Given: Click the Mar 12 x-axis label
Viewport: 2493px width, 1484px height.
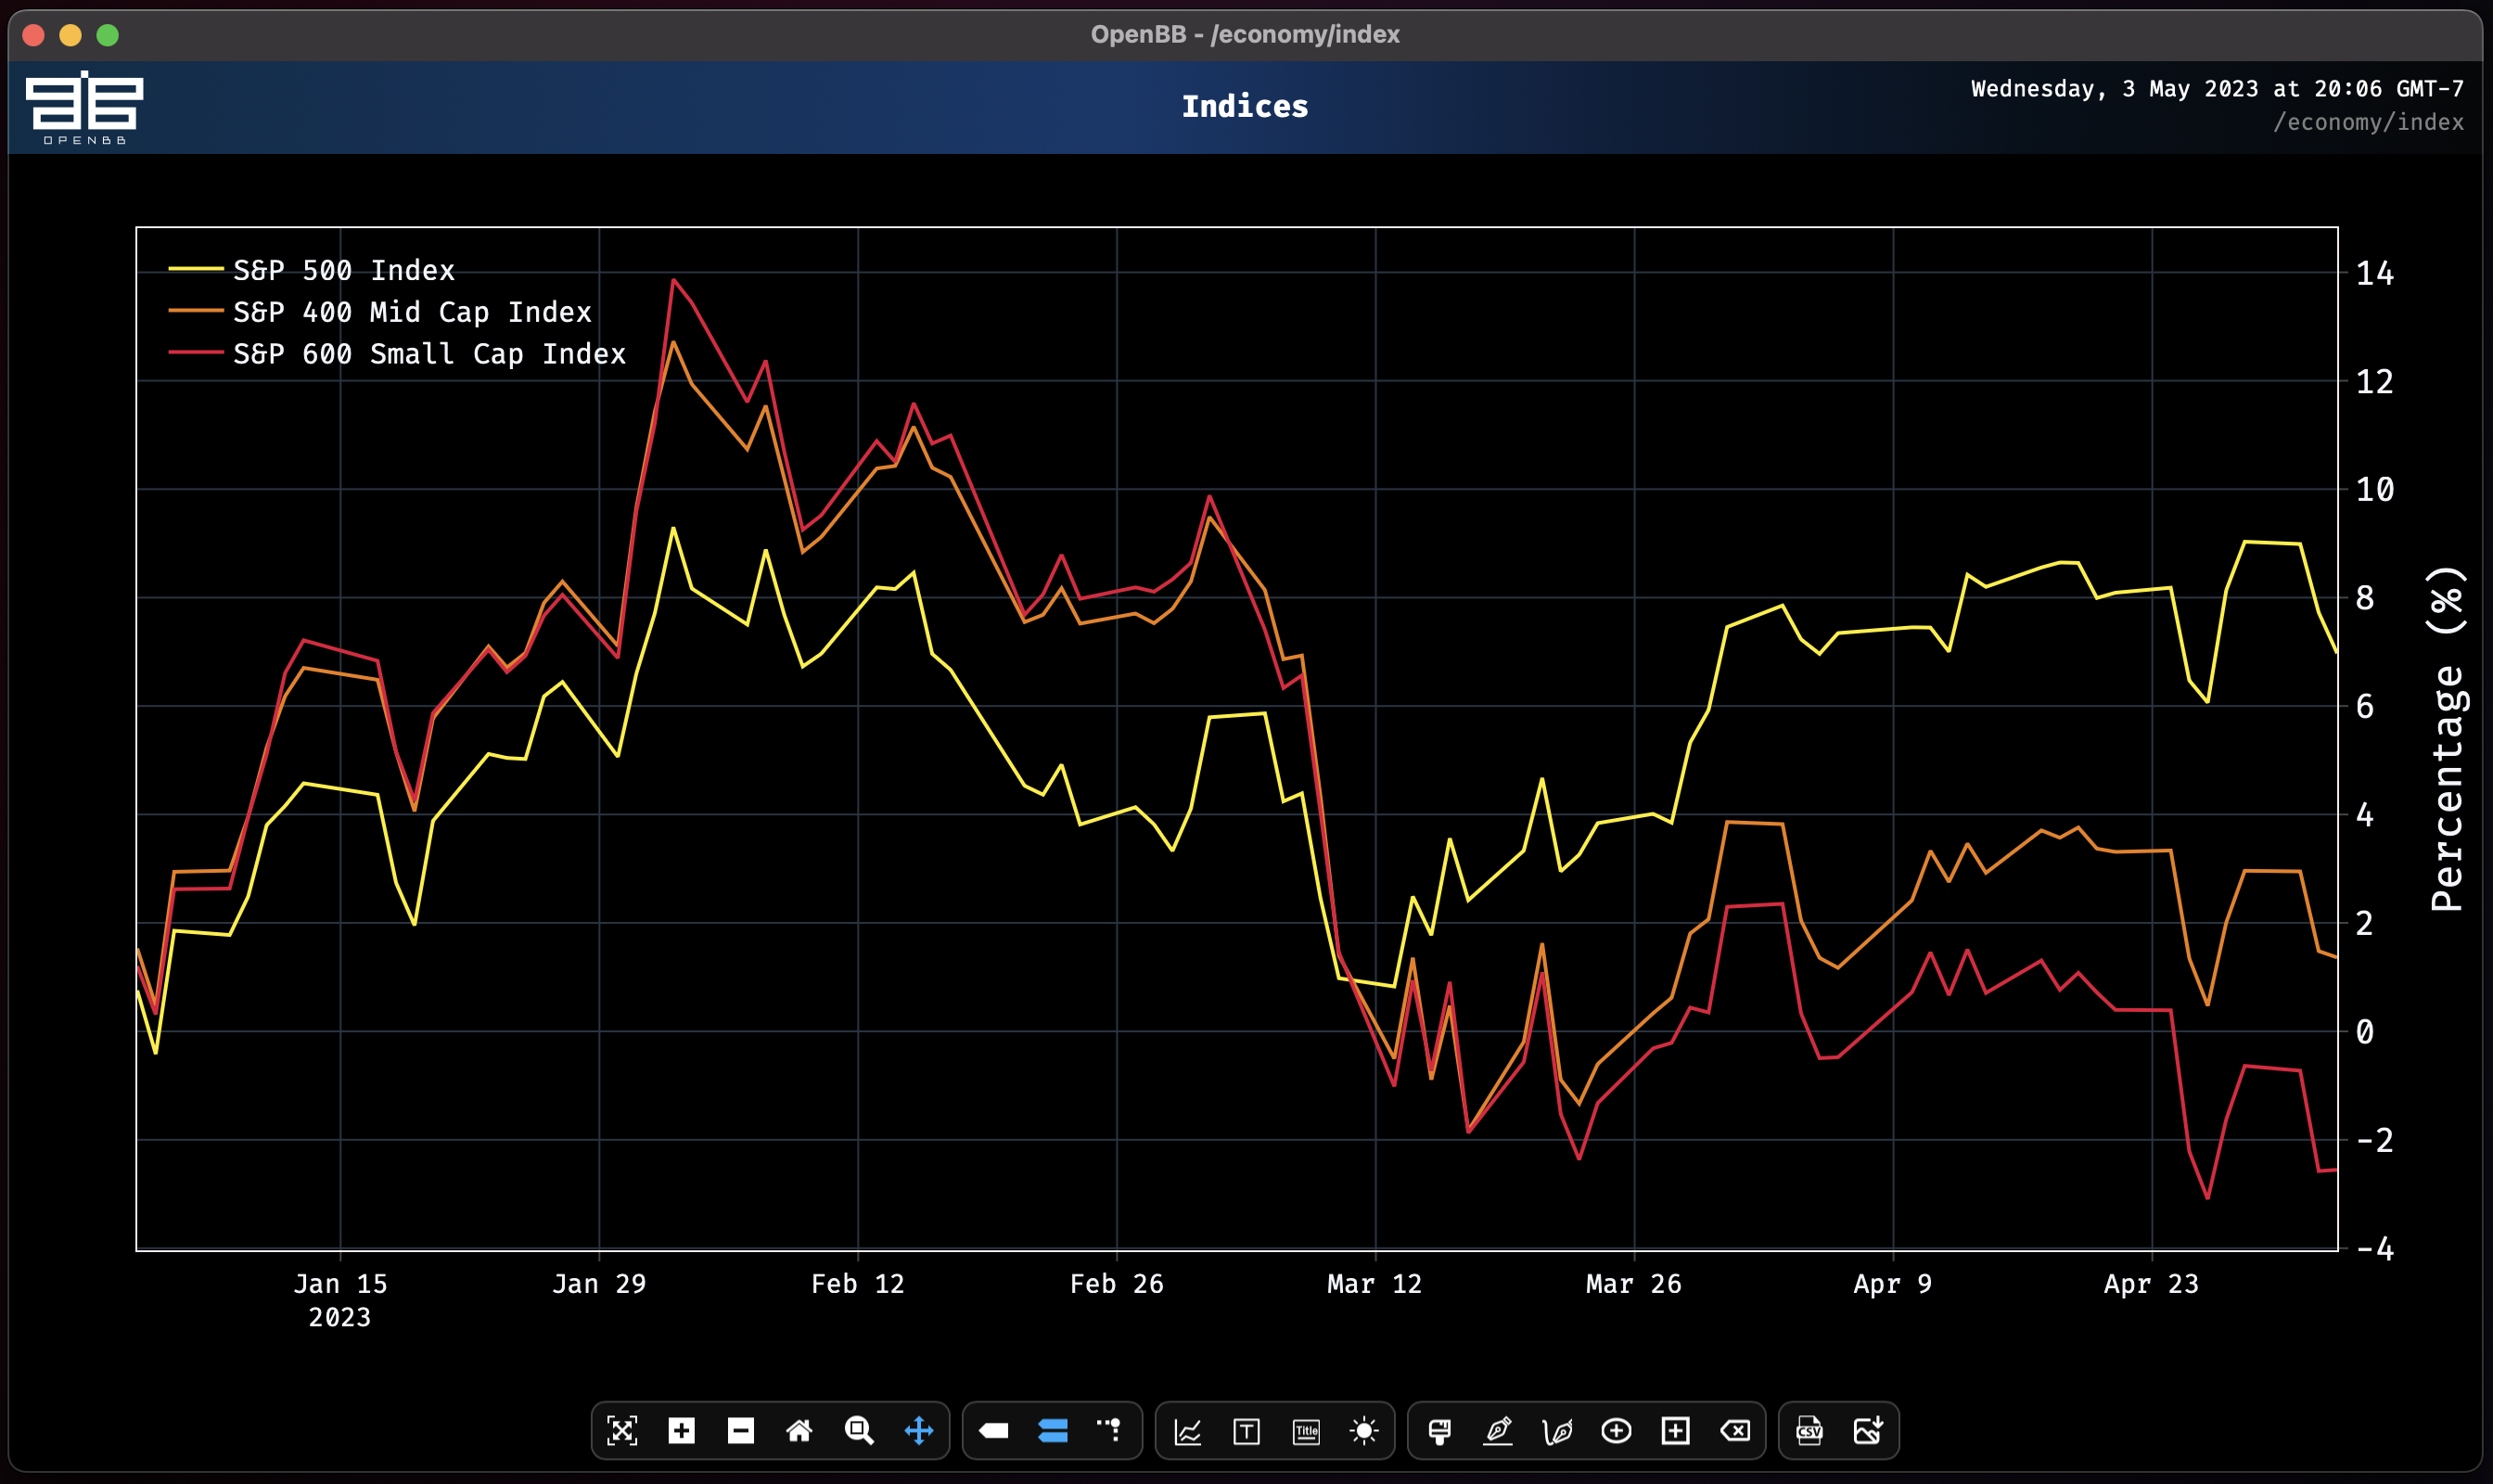Looking at the screenshot, I should (1375, 1284).
